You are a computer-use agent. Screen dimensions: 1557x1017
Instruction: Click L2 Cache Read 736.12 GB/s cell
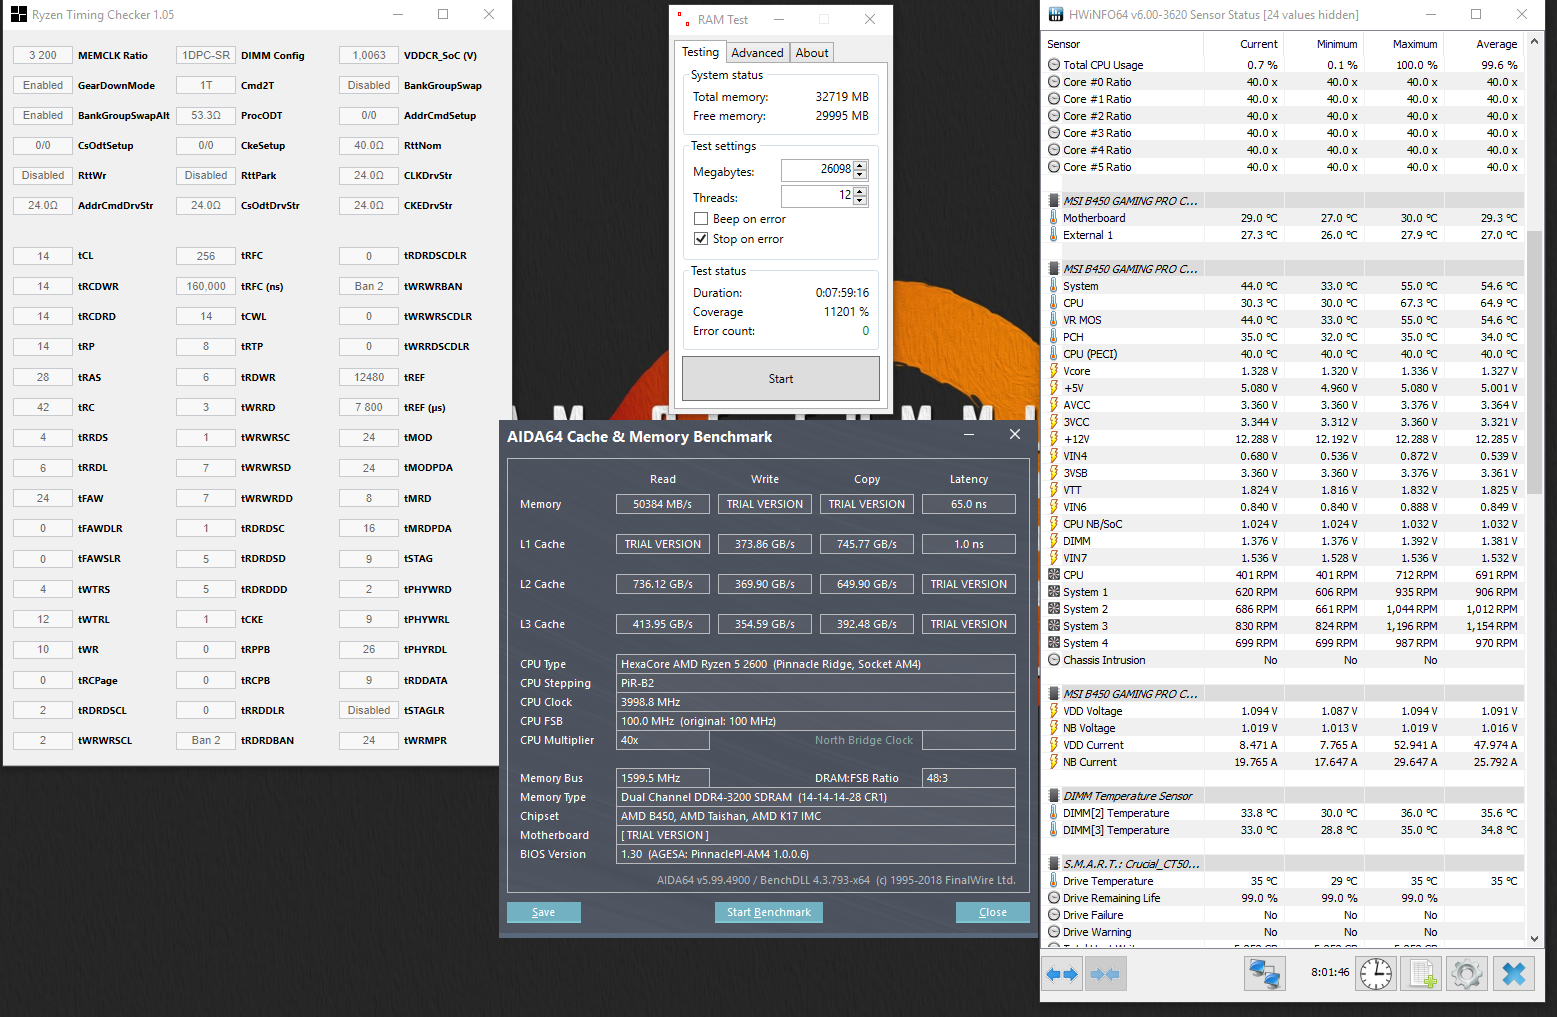coord(663,584)
